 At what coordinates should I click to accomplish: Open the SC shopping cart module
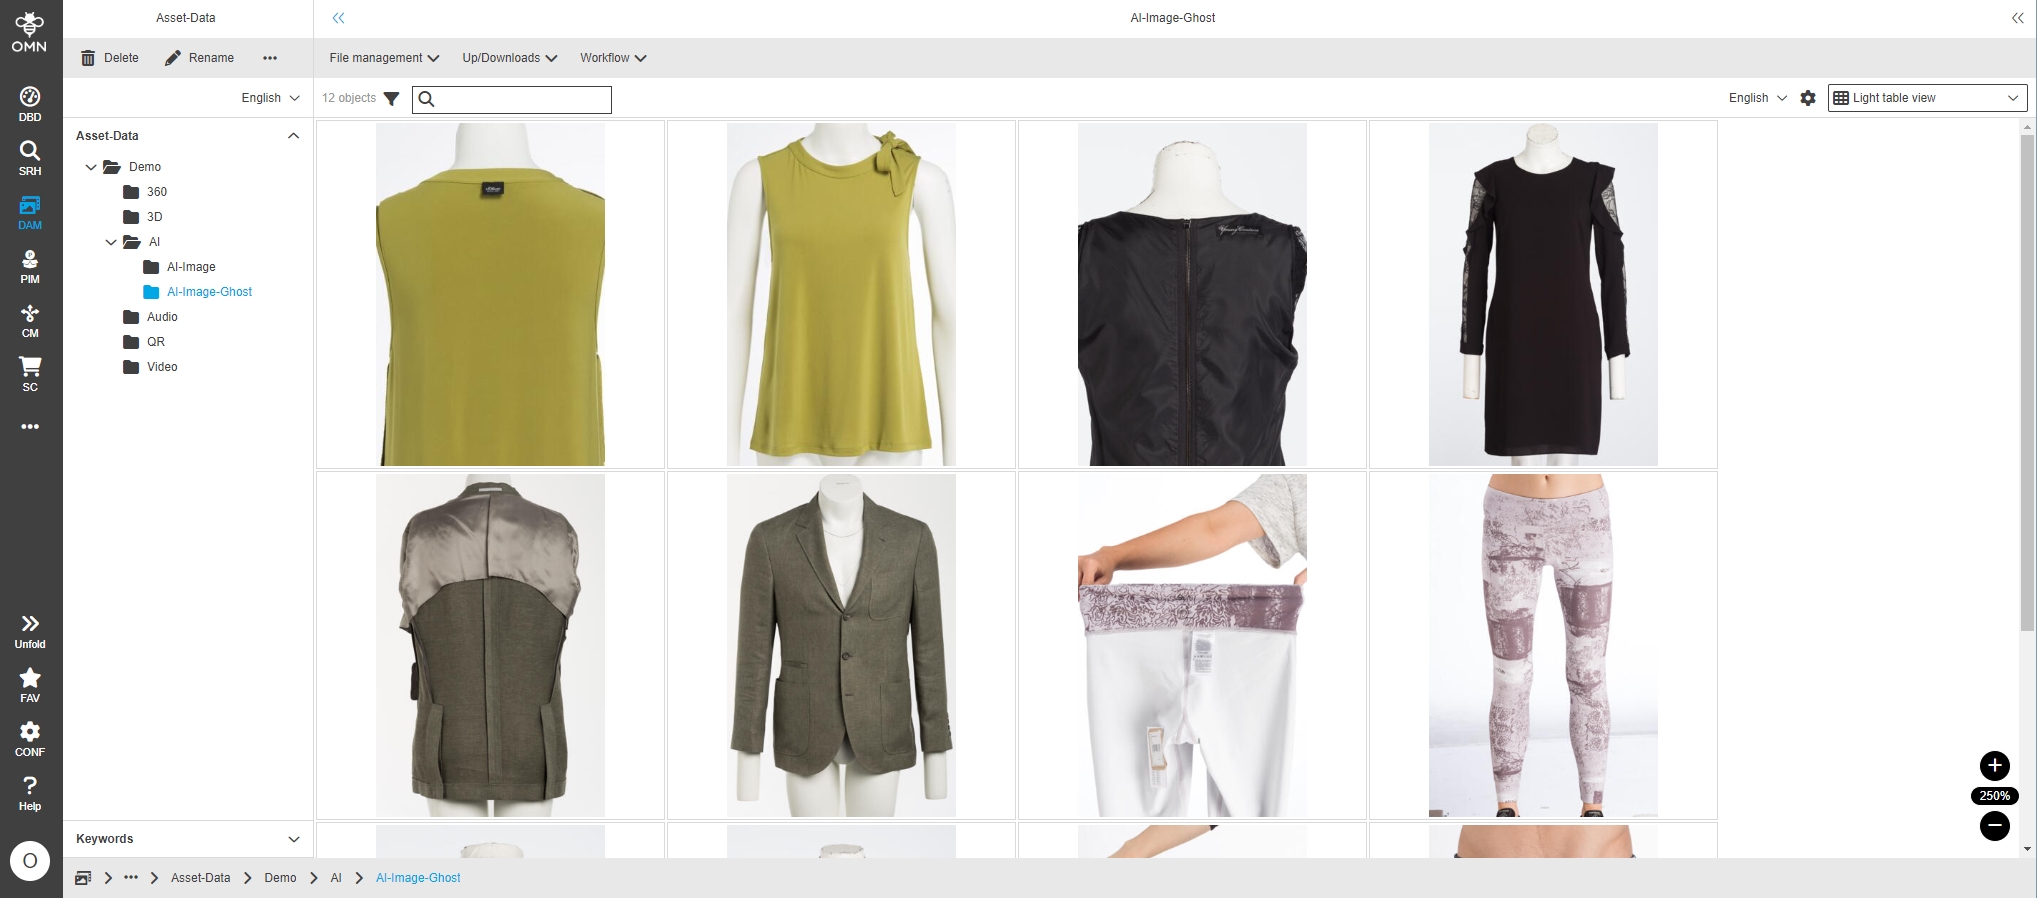pos(30,374)
